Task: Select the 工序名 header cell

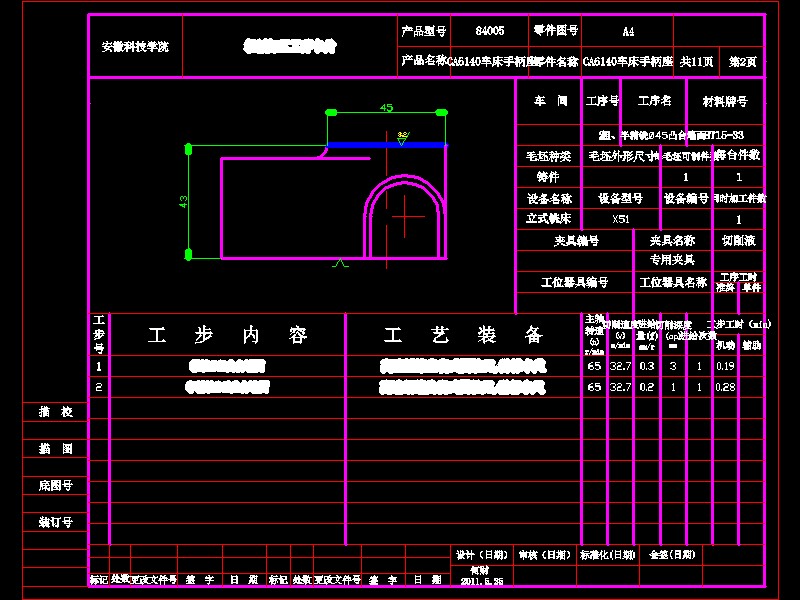Action: coord(655,101)
